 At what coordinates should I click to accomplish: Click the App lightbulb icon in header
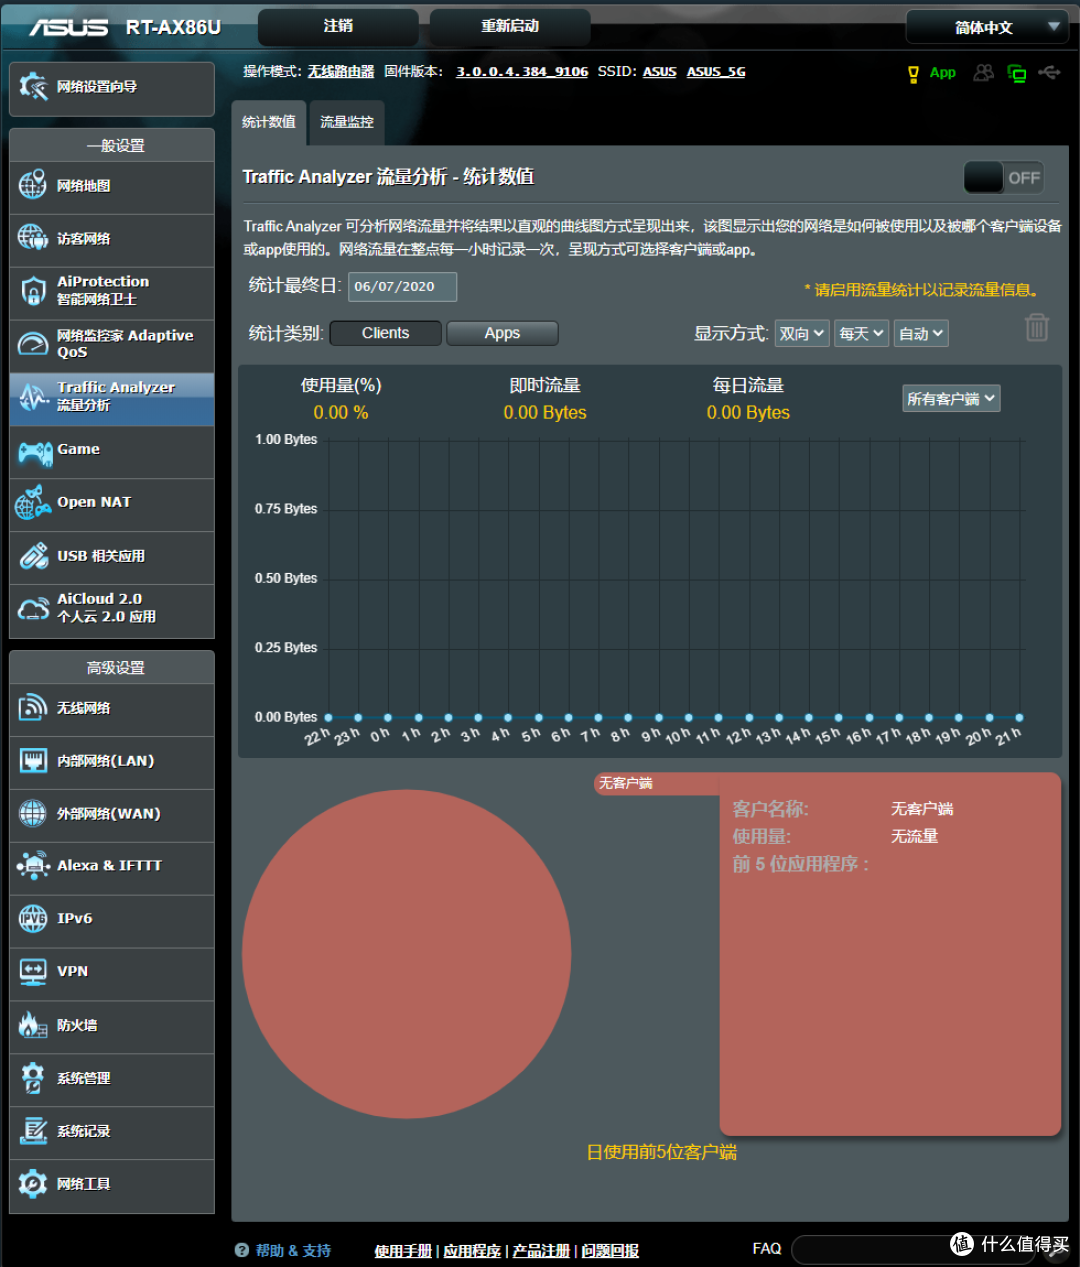[x=913, y=74]
